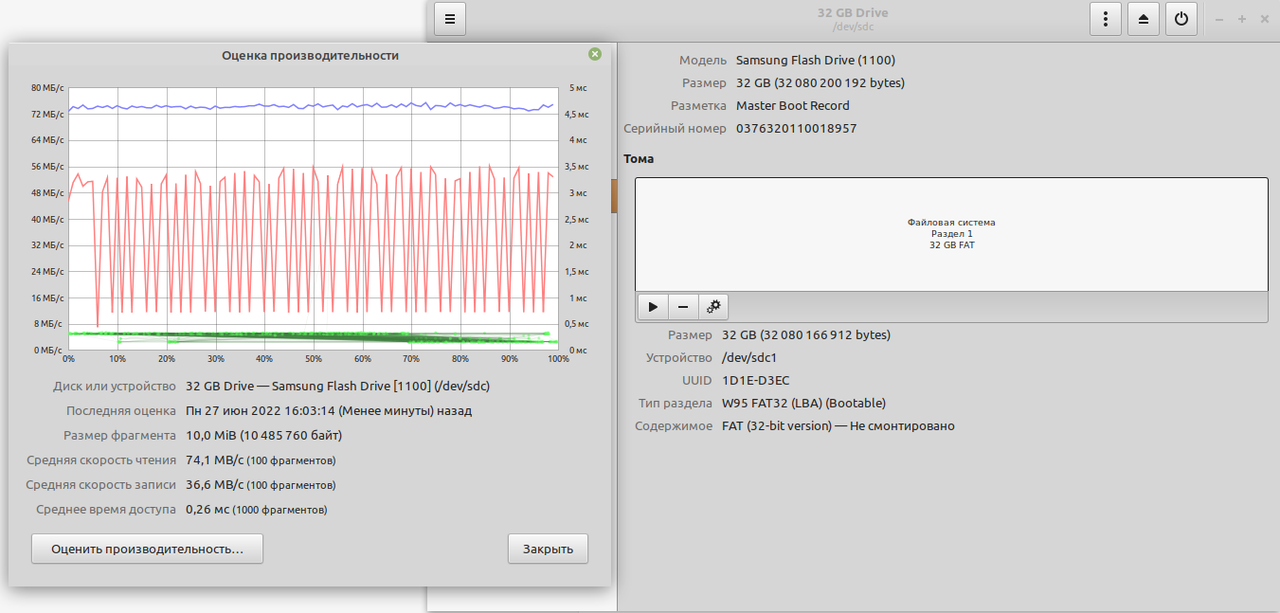Close the benchmark dialog with green X
Image resolution: width=1280 pixels, height=613 pixels.
tap(595, 54)
